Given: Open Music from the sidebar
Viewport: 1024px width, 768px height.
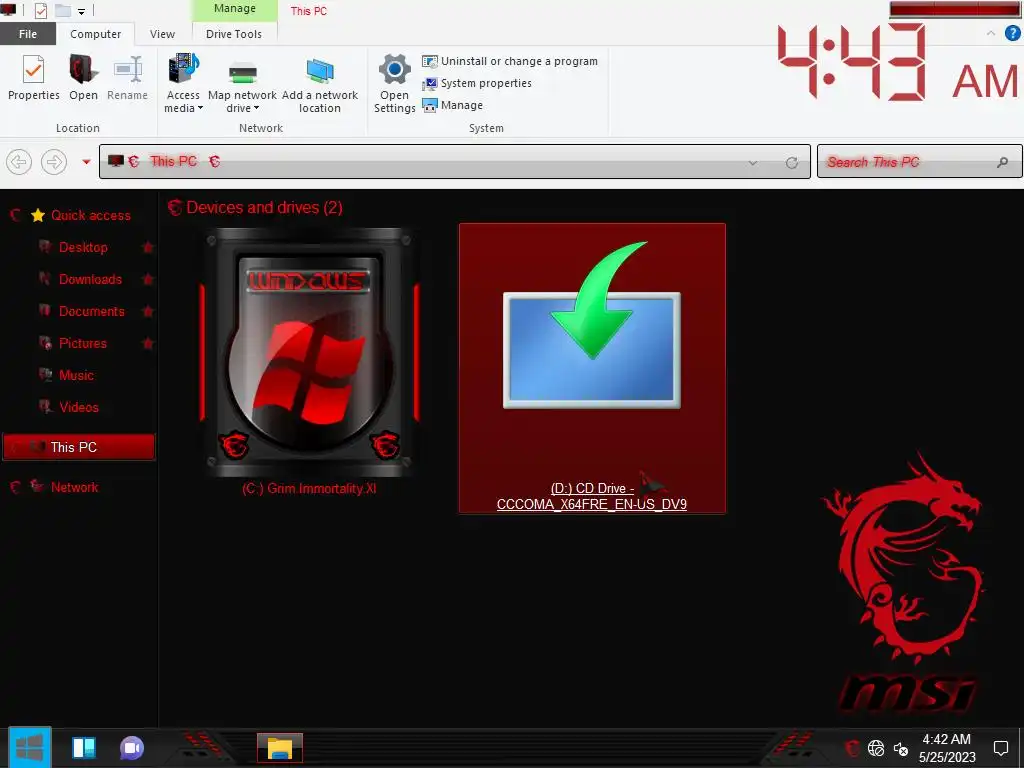Looking at the screenshot, I should point(76,375).
